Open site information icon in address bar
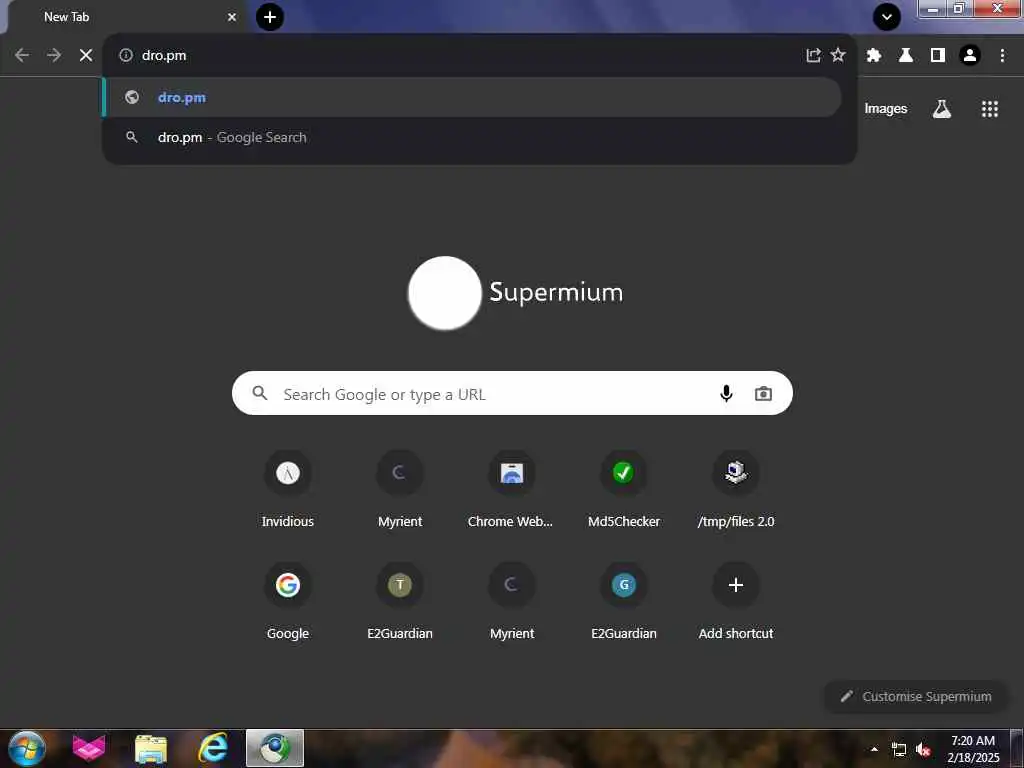 [126, 56]
